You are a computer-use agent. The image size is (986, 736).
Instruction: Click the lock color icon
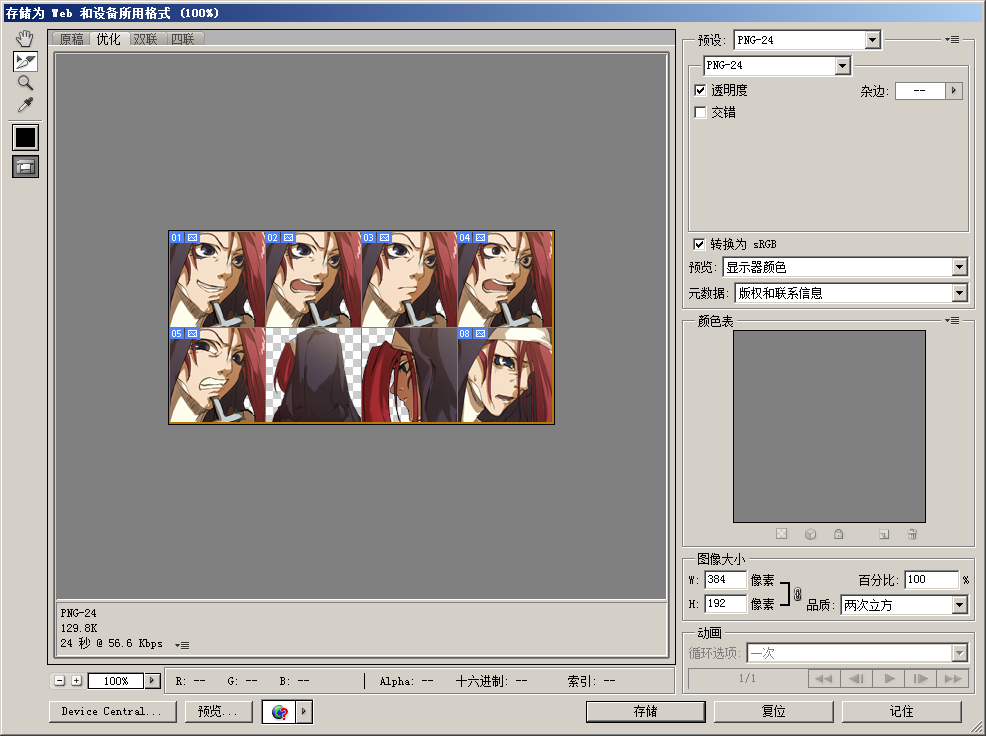click(838, 534)
